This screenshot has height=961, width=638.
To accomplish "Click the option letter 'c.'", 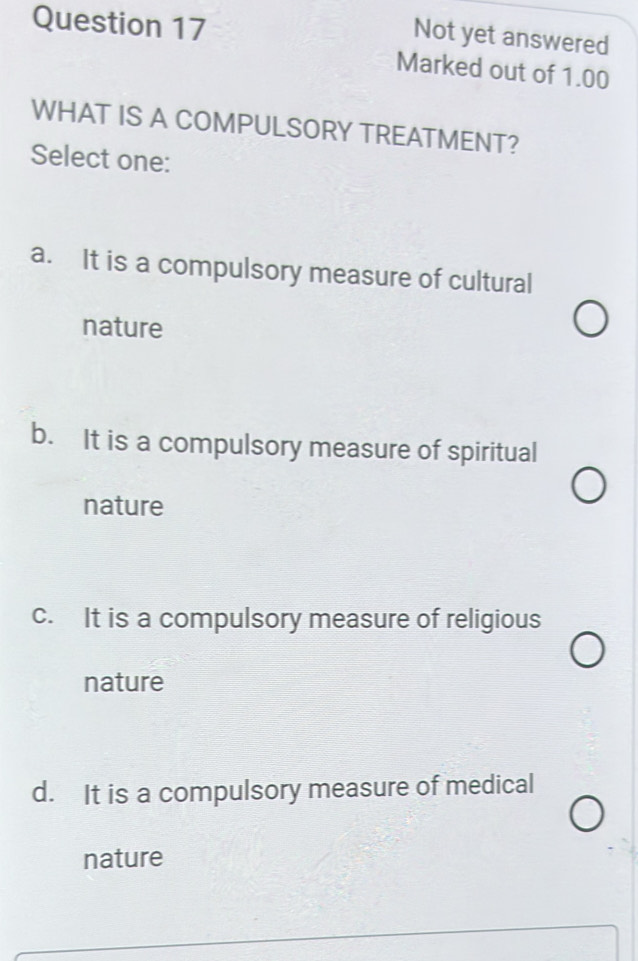I will click(41, 619).
